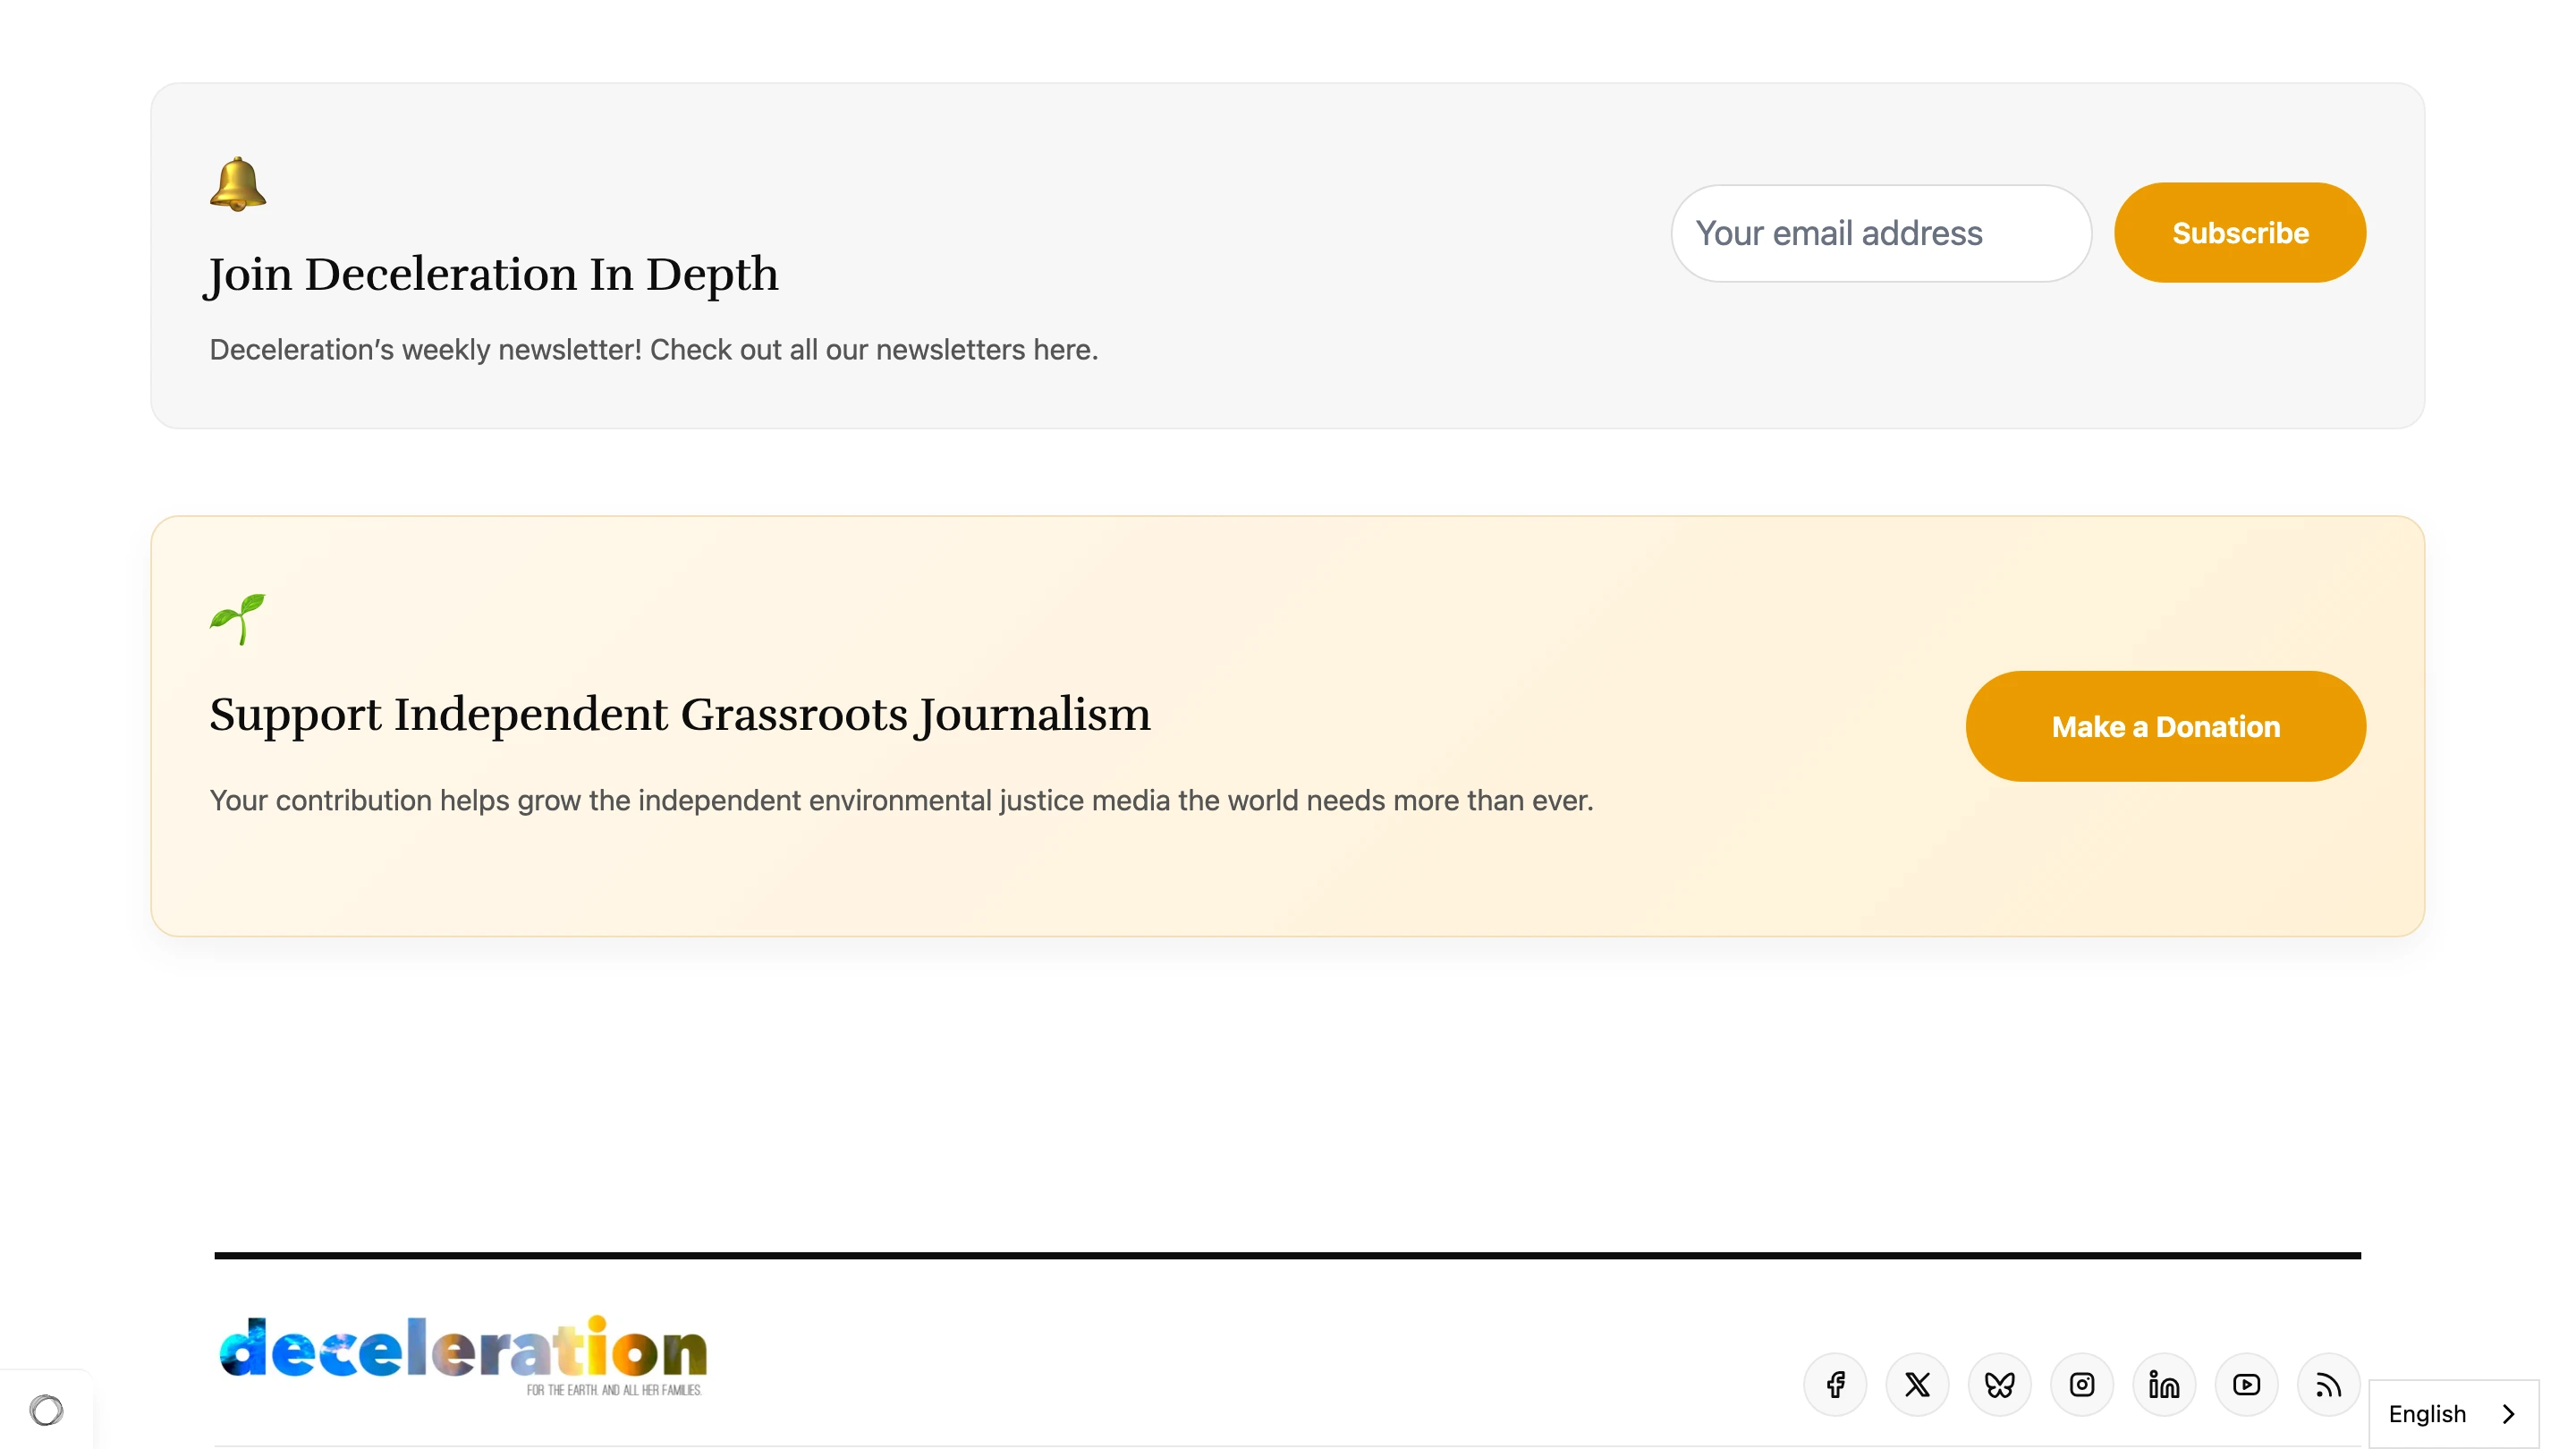Click the circular badge icon at bottom-left
Screen dimensions: 2576x1449
[x=46, y=1410]
